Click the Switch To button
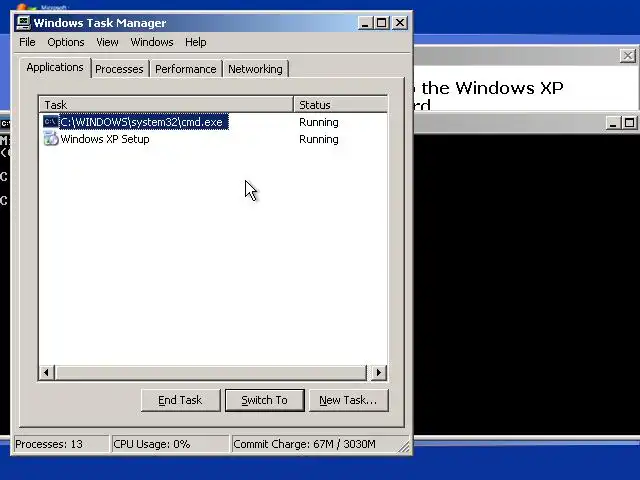The image size is (640, 480). (264, 400)
